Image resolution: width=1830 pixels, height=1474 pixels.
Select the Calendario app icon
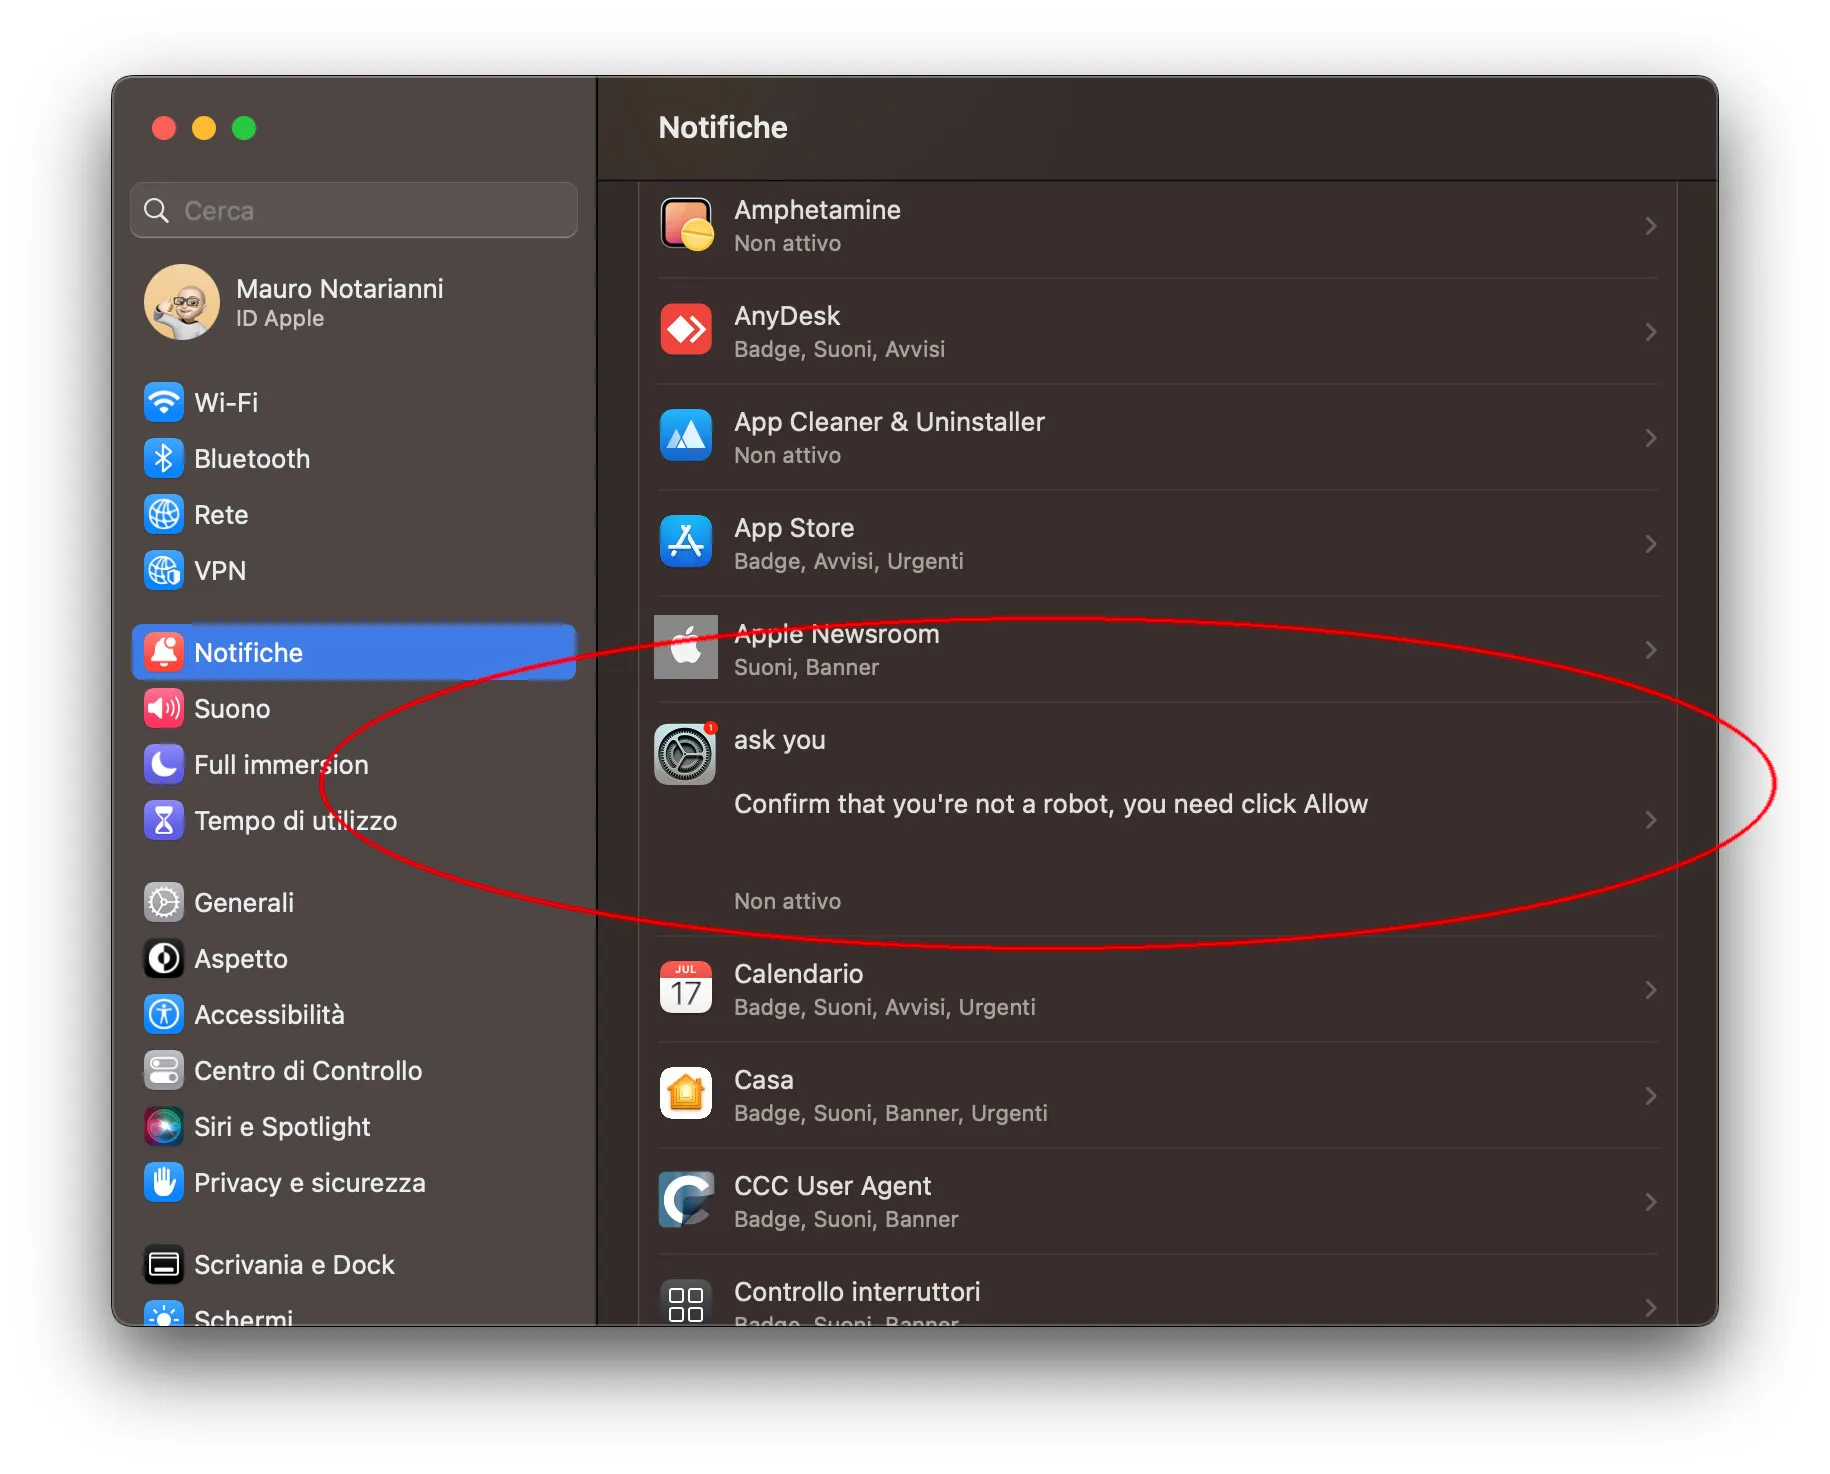685,988
